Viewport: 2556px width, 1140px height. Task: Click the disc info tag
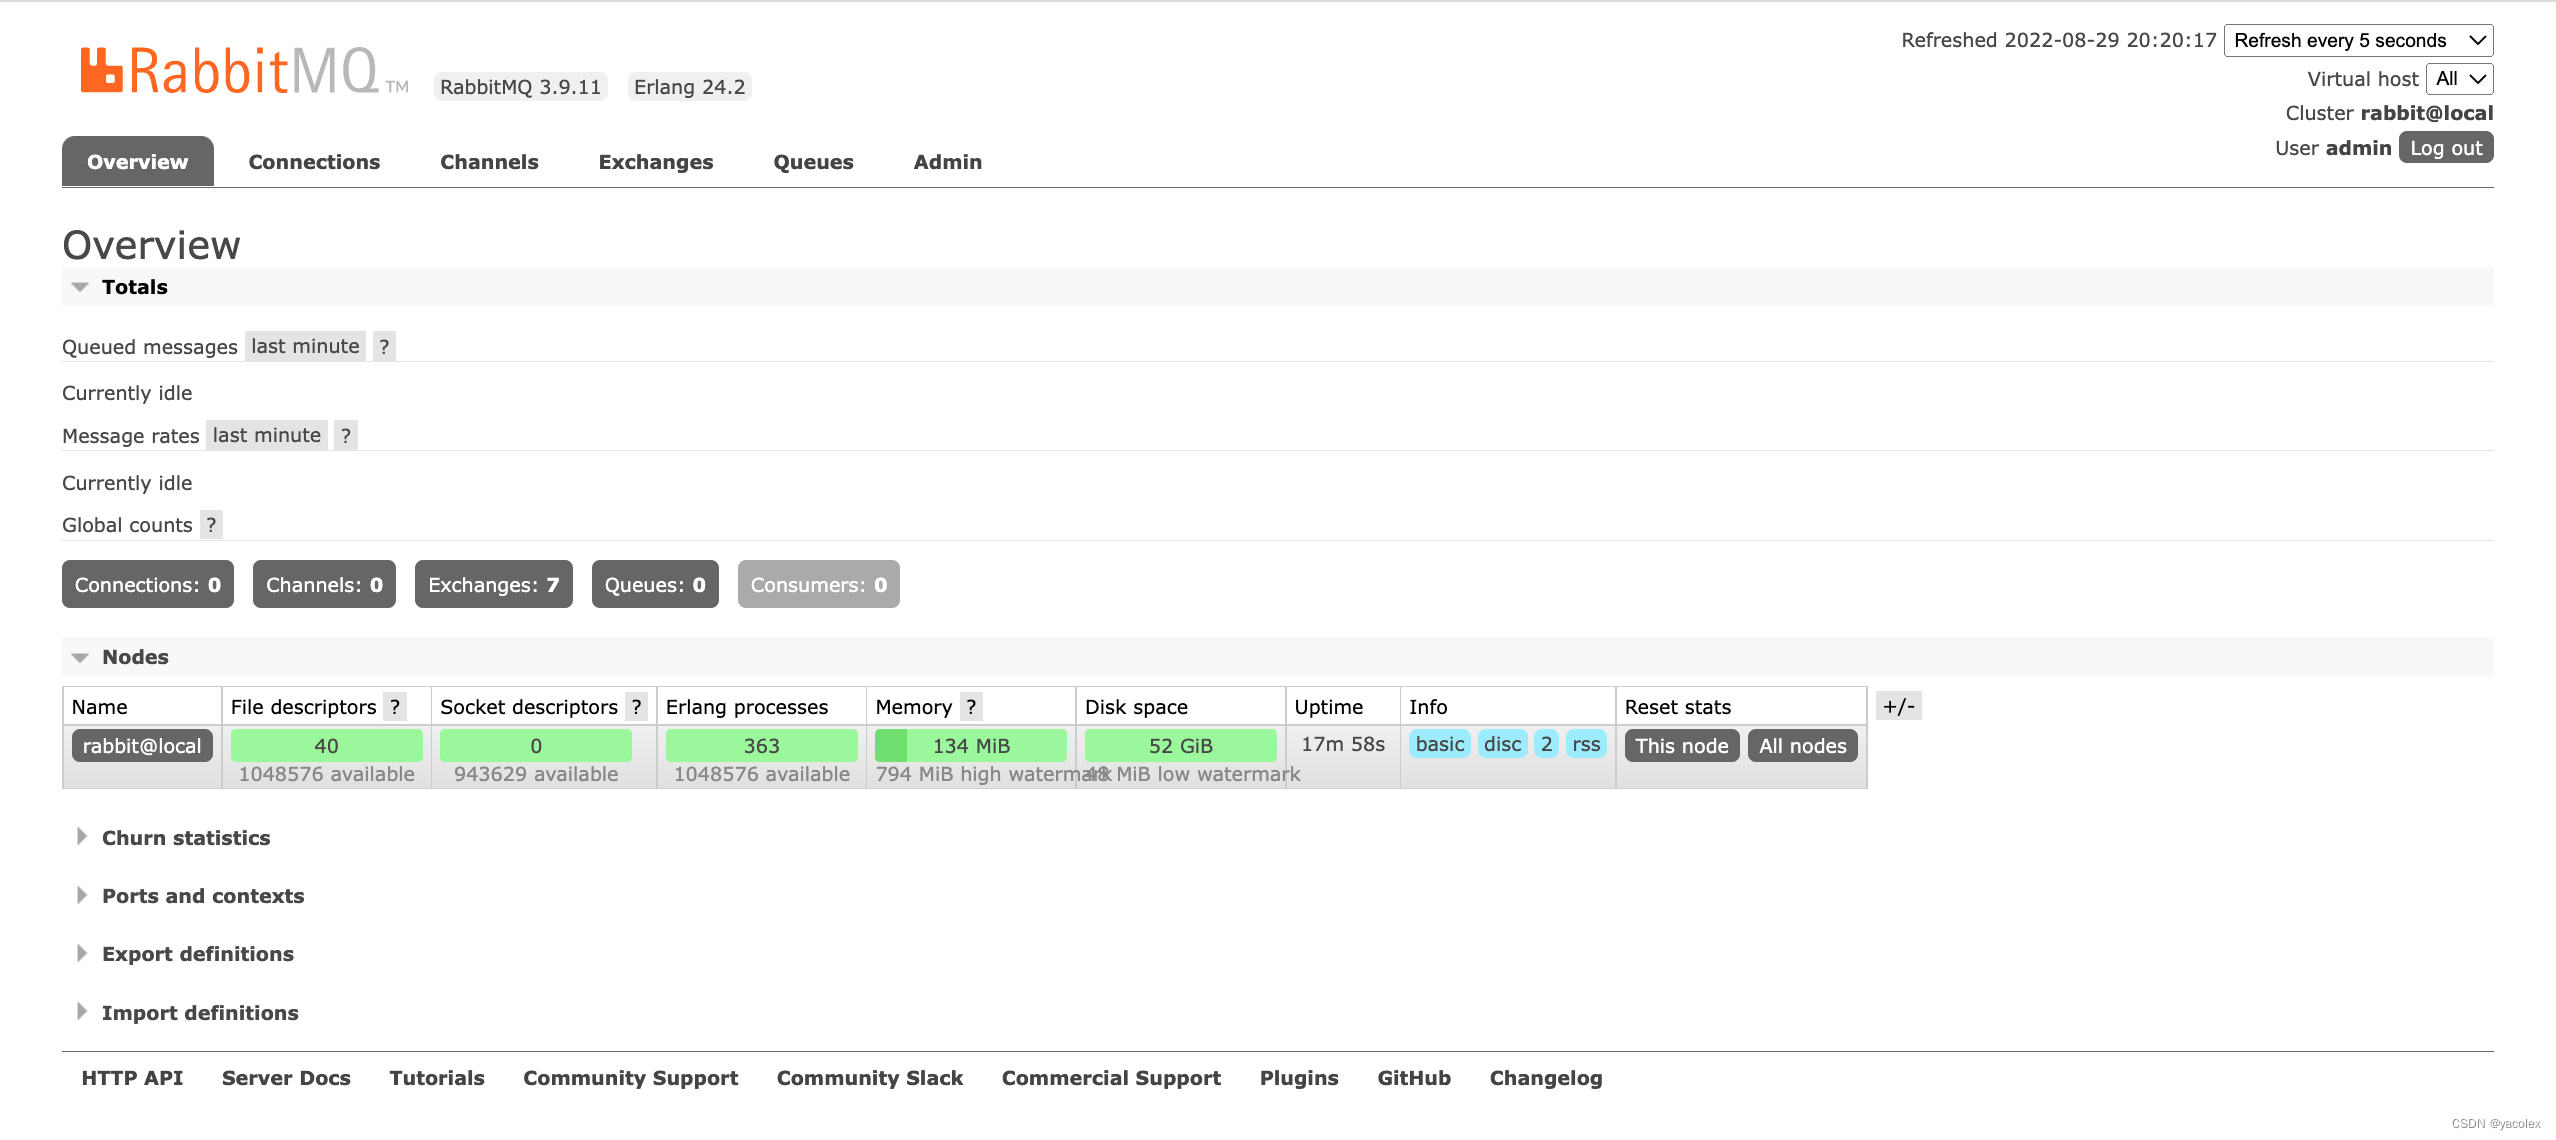(x=1503, y=744)
